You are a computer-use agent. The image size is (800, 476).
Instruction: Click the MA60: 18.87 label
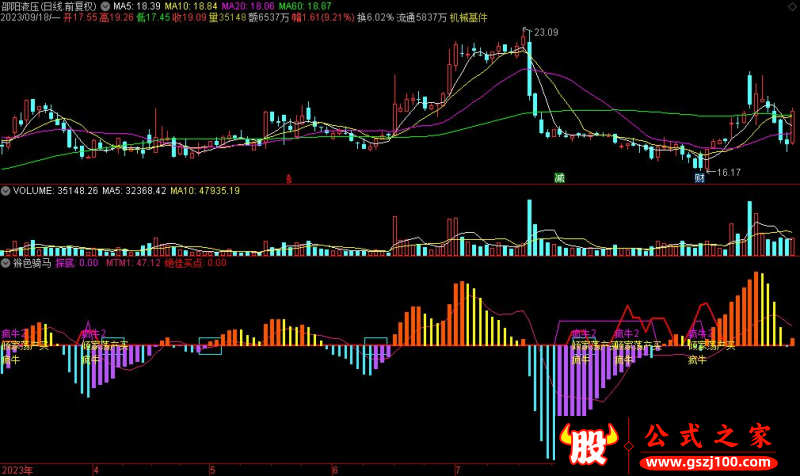tap(305, 6)
